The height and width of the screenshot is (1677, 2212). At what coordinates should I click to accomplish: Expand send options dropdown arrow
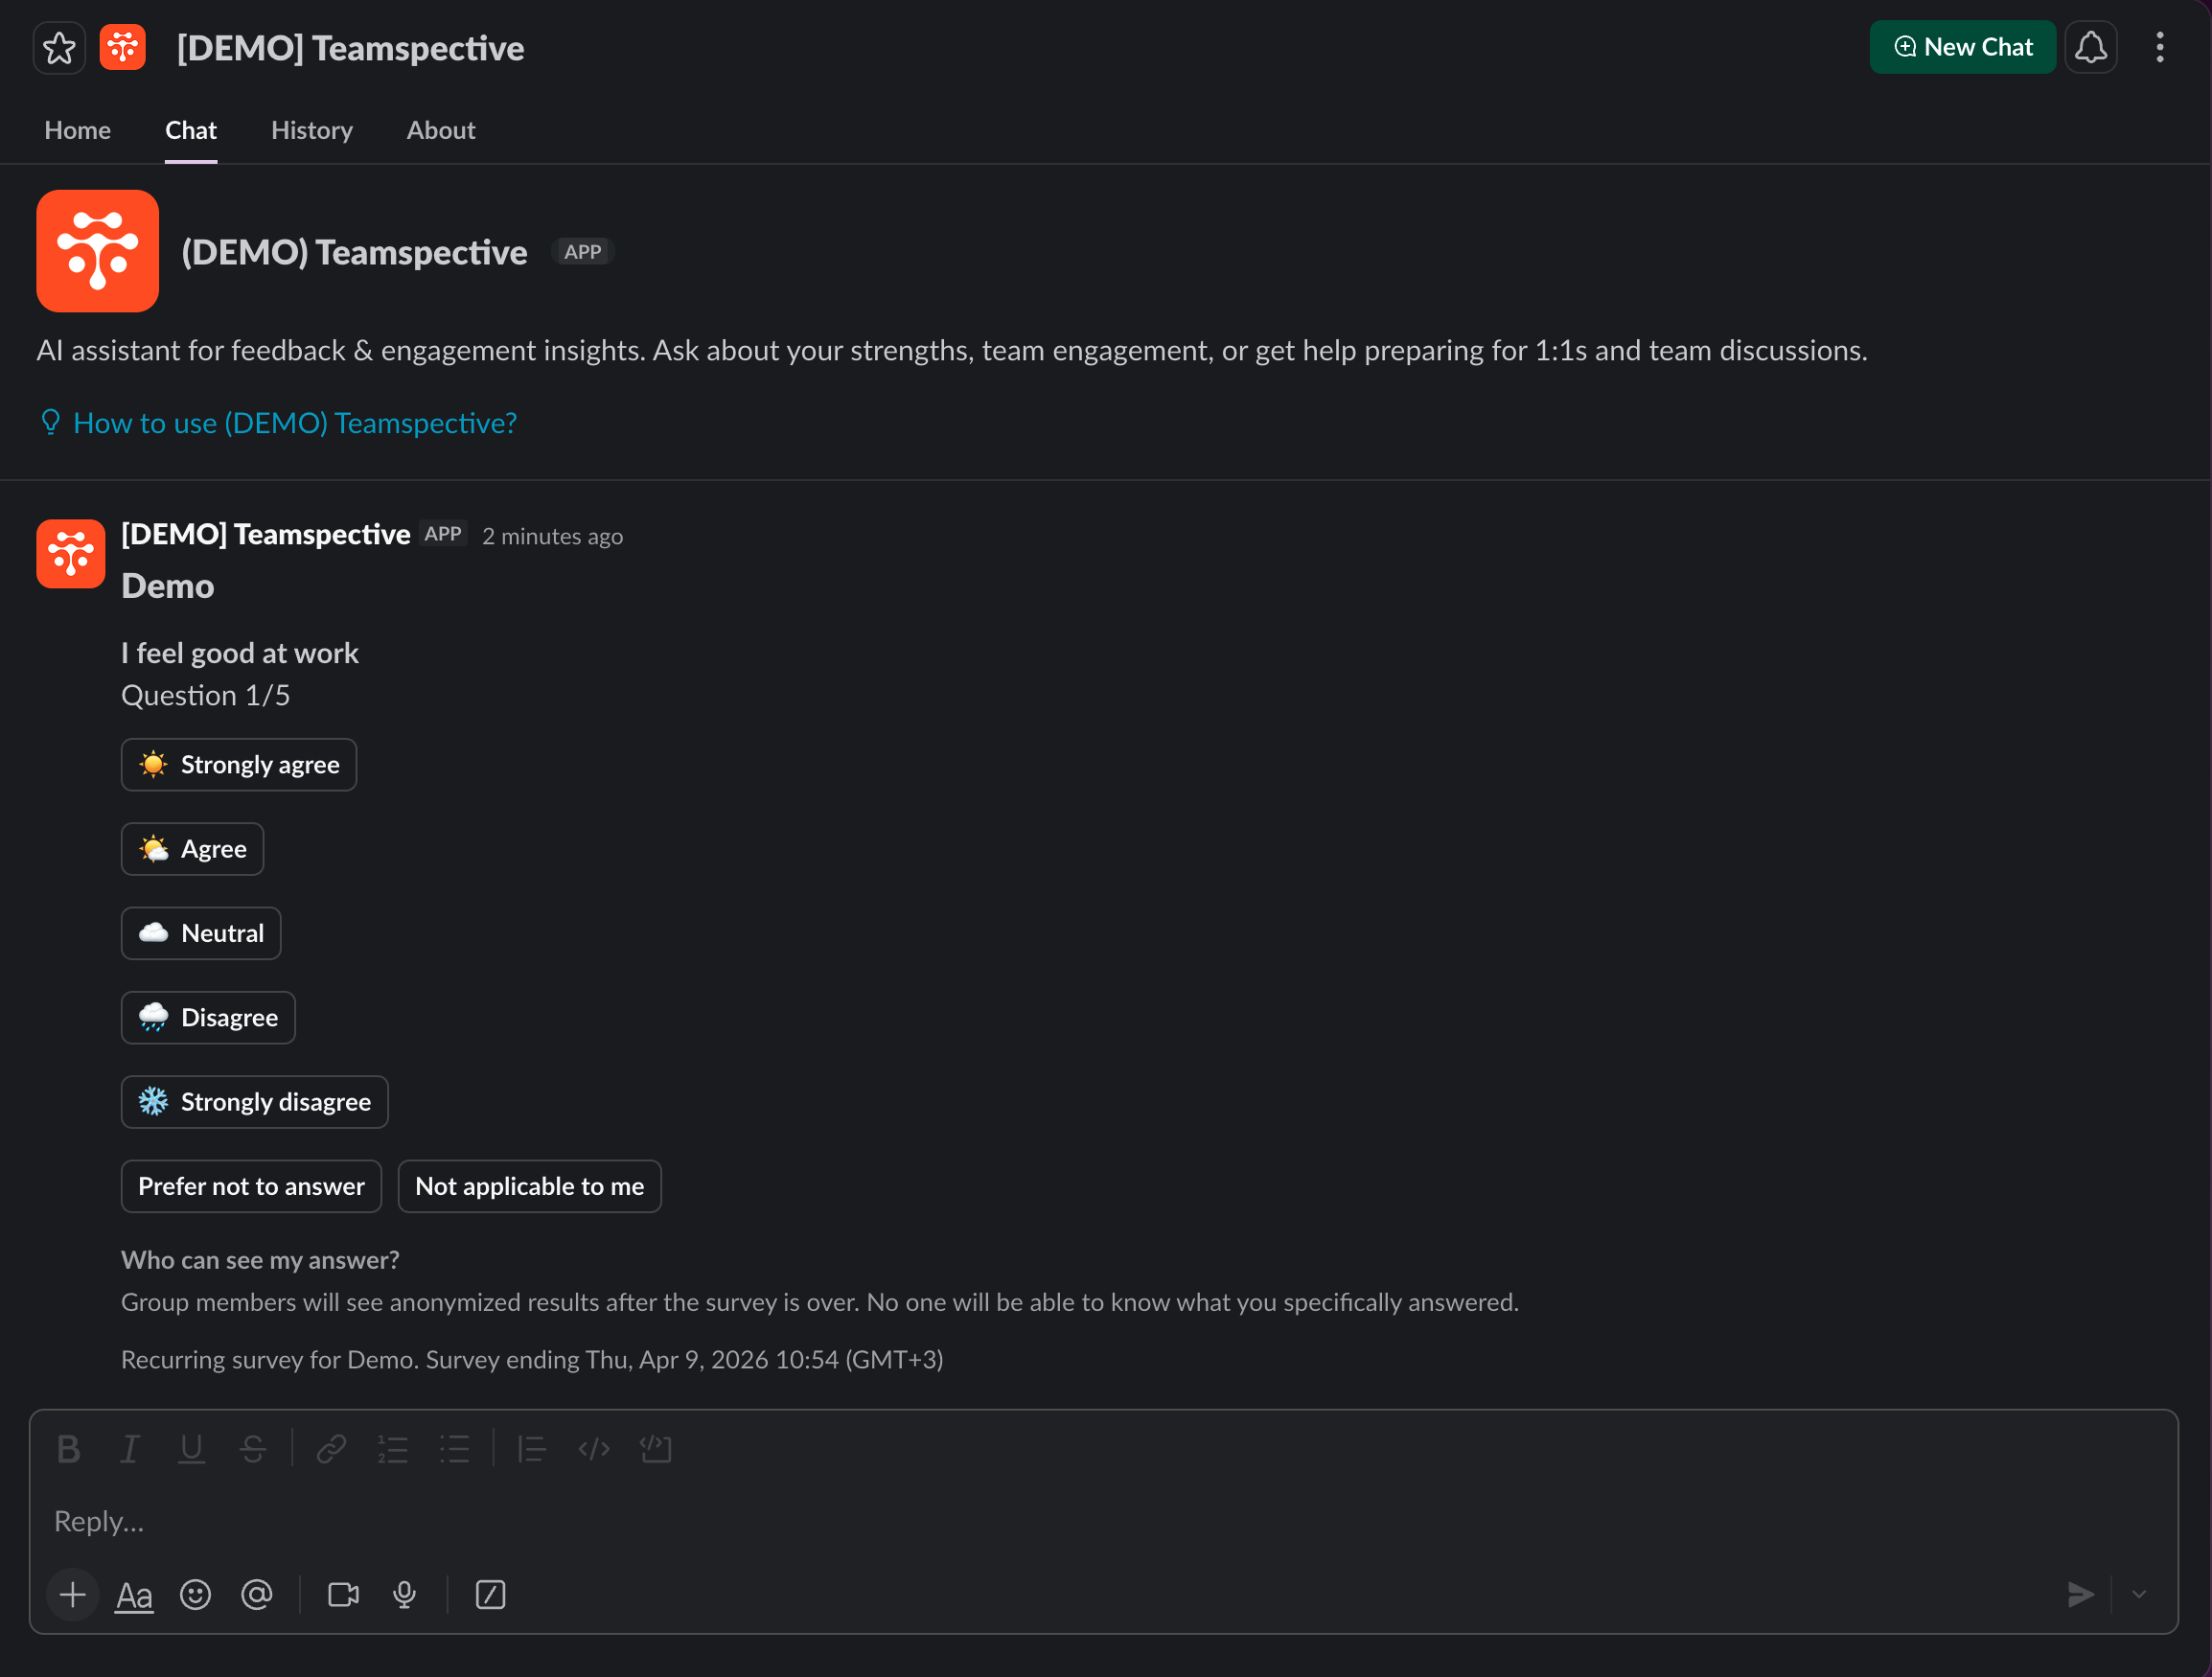(x=2139, y=1594)
